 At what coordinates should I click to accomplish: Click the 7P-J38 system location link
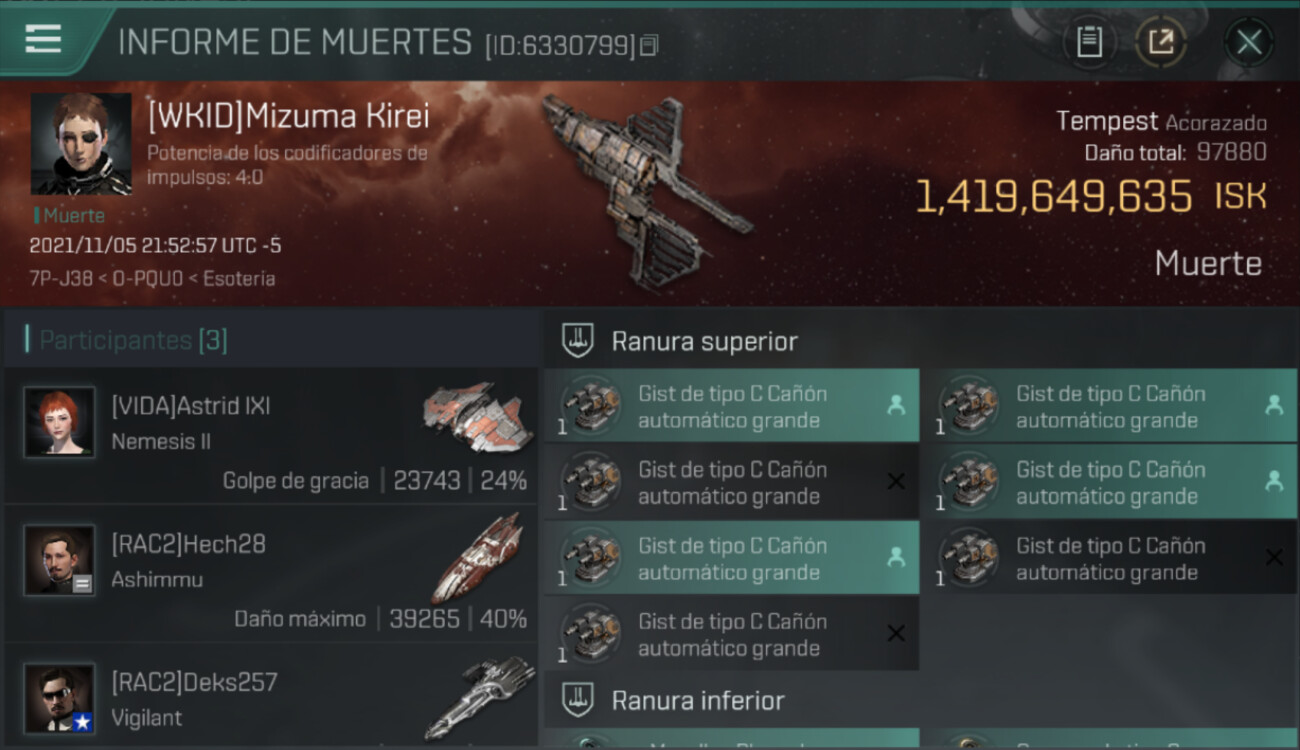pyautogui.click(x=58, y=278)
